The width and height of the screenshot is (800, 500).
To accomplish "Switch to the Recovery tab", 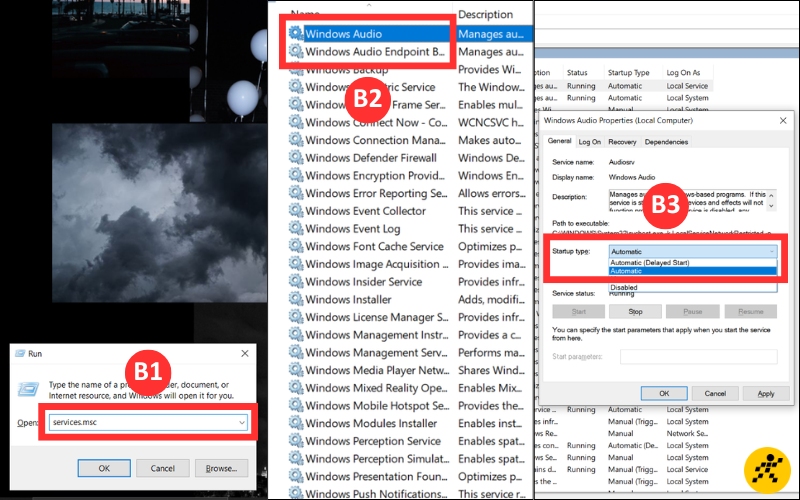I will pos(622,142).
